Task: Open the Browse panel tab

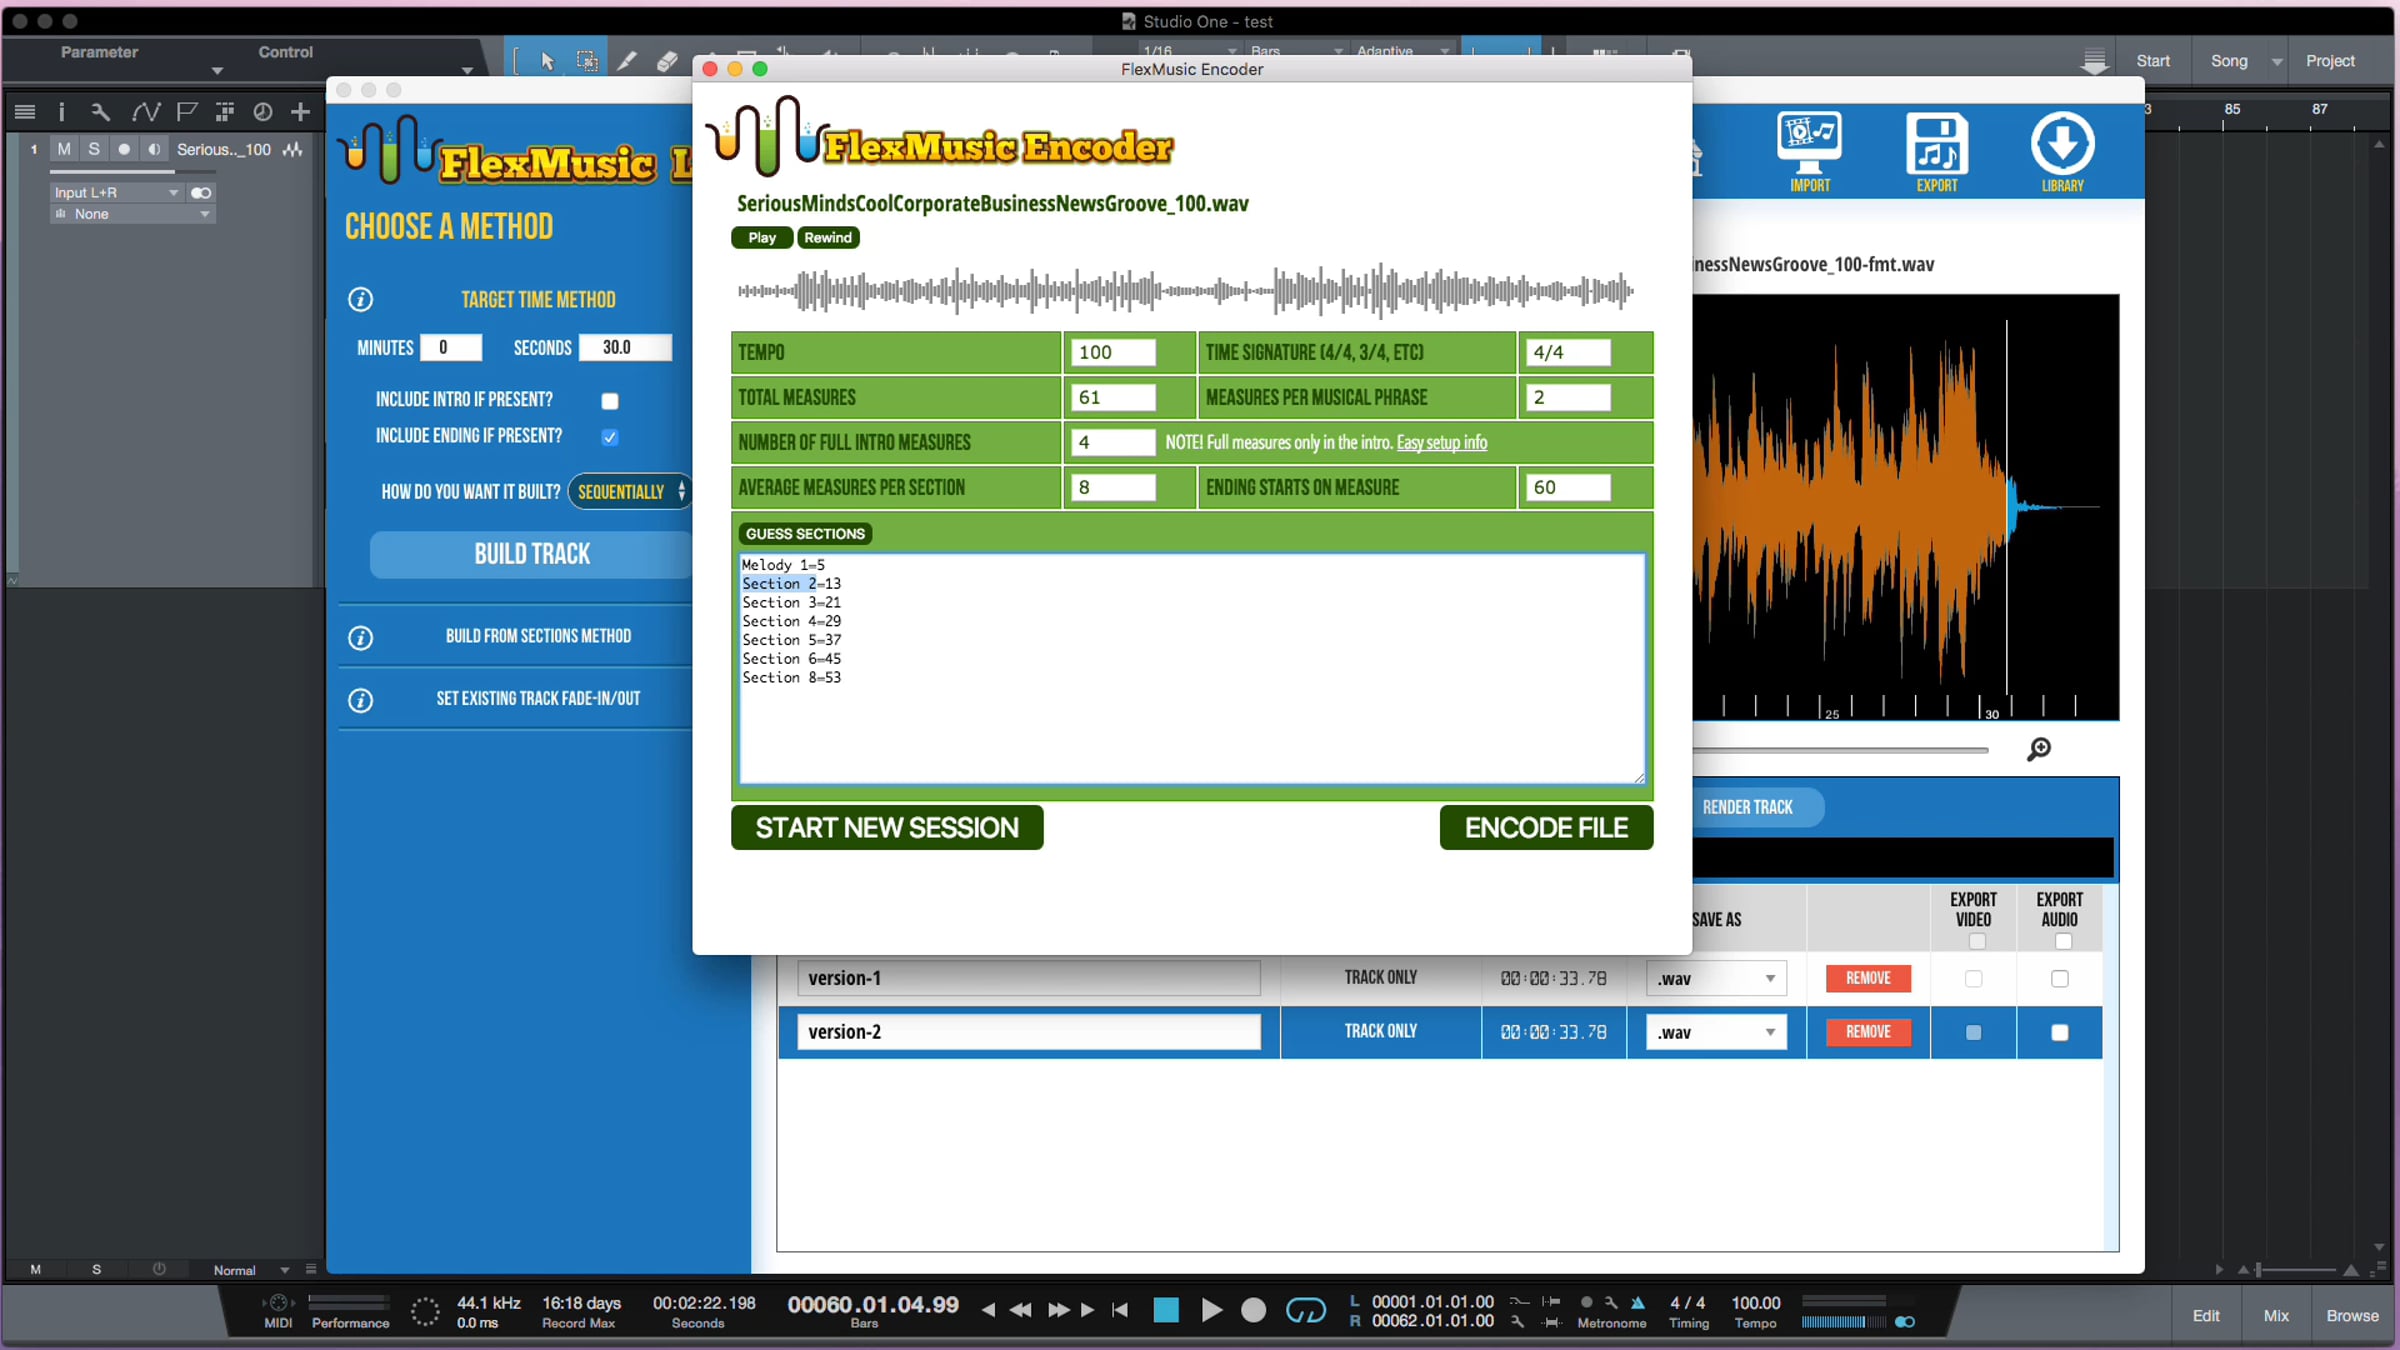Action: tap(2352, 1315)
